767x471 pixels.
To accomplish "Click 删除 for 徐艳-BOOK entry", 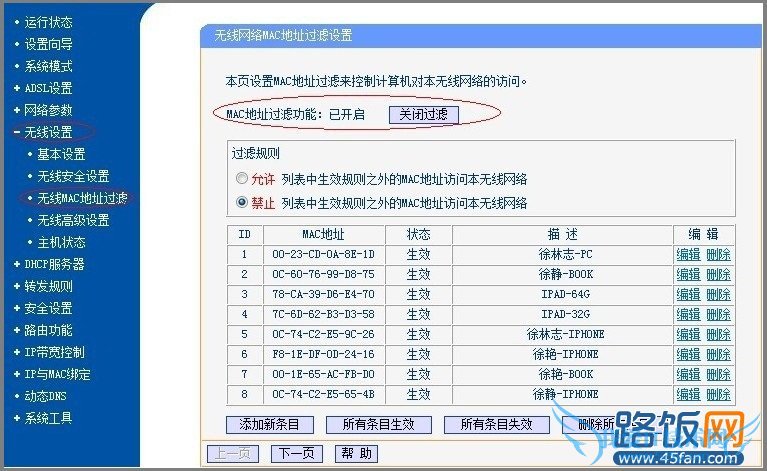I will click(x=719, y=375).
